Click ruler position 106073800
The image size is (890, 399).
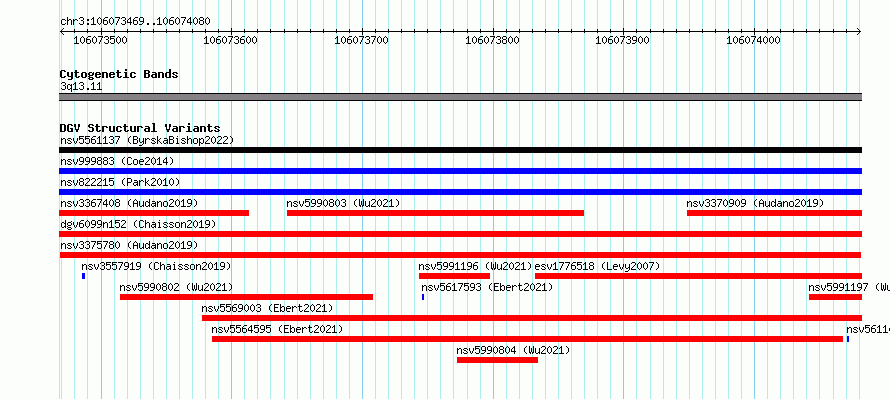point(492,40)
